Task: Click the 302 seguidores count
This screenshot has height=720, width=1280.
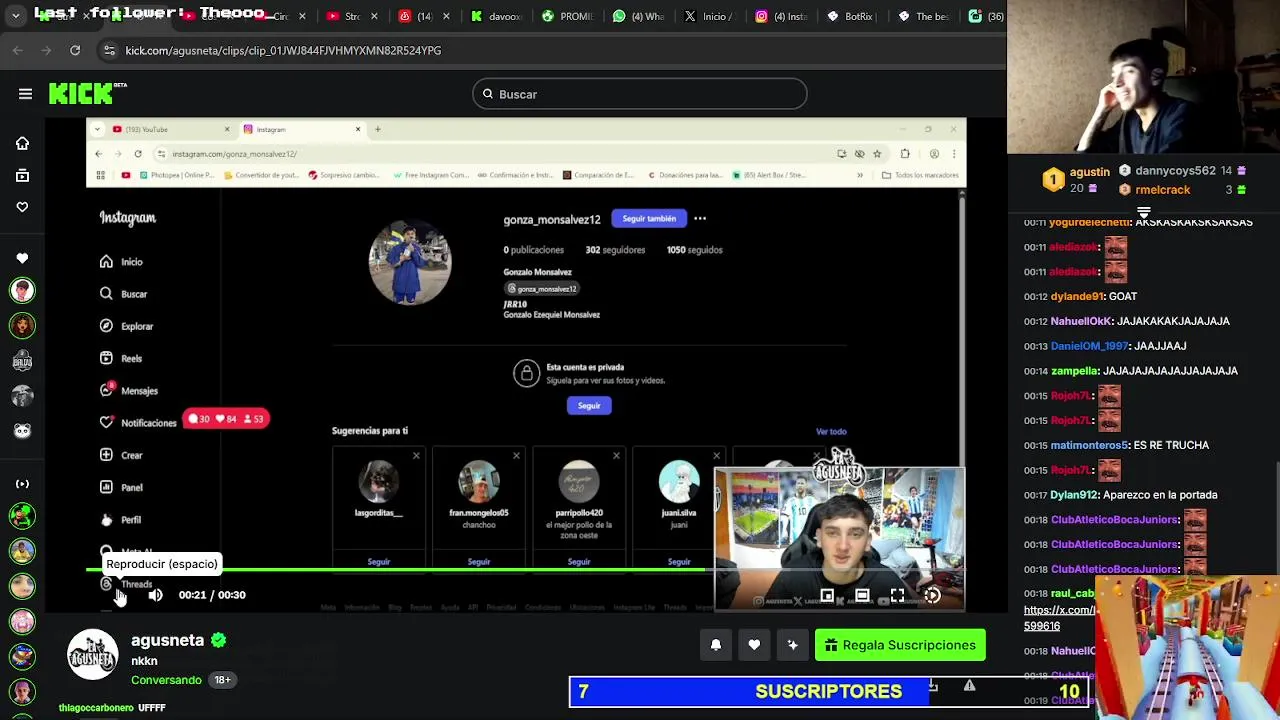Action: click(615, 250)
